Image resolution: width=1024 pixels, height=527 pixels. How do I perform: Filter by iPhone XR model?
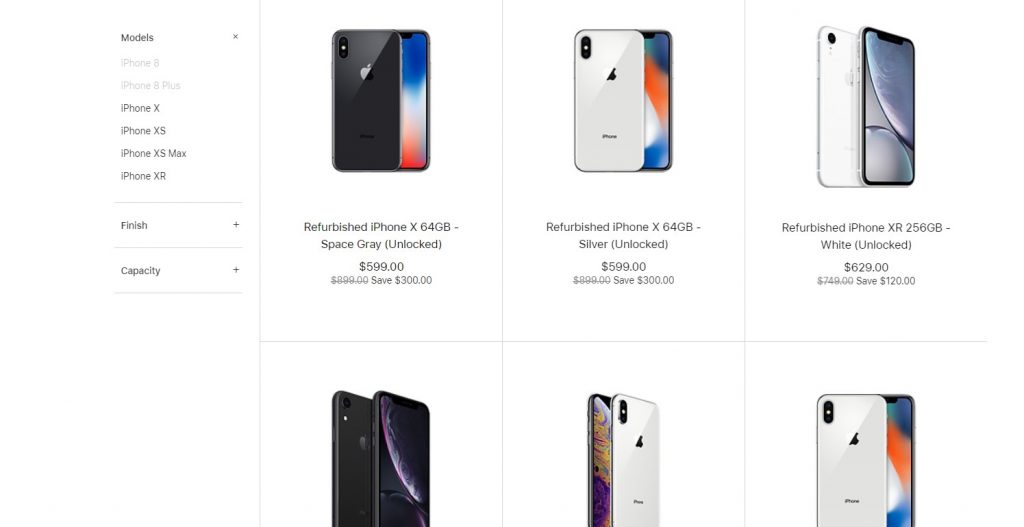tap(143, 176)
